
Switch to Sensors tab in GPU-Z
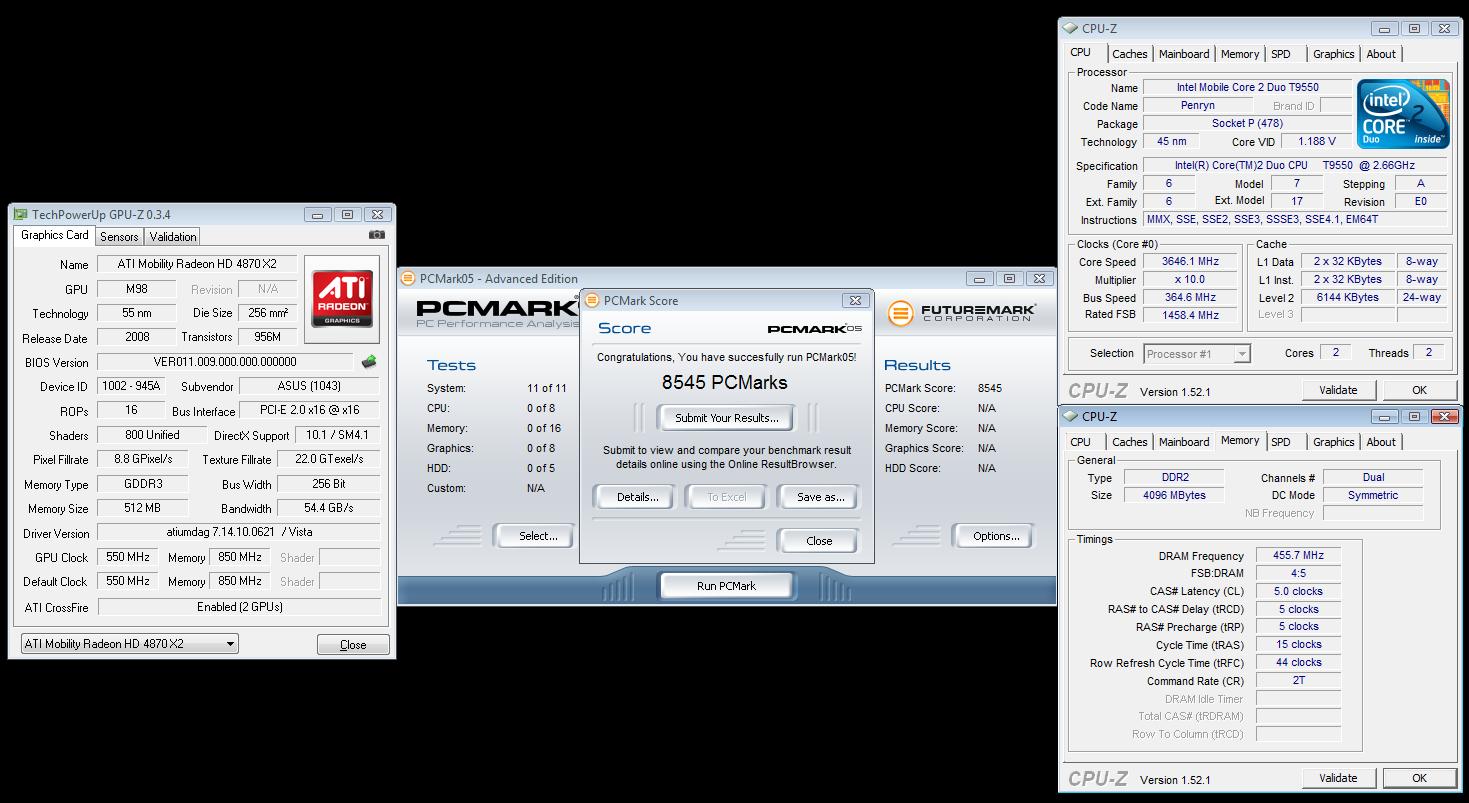pos(119,237)
